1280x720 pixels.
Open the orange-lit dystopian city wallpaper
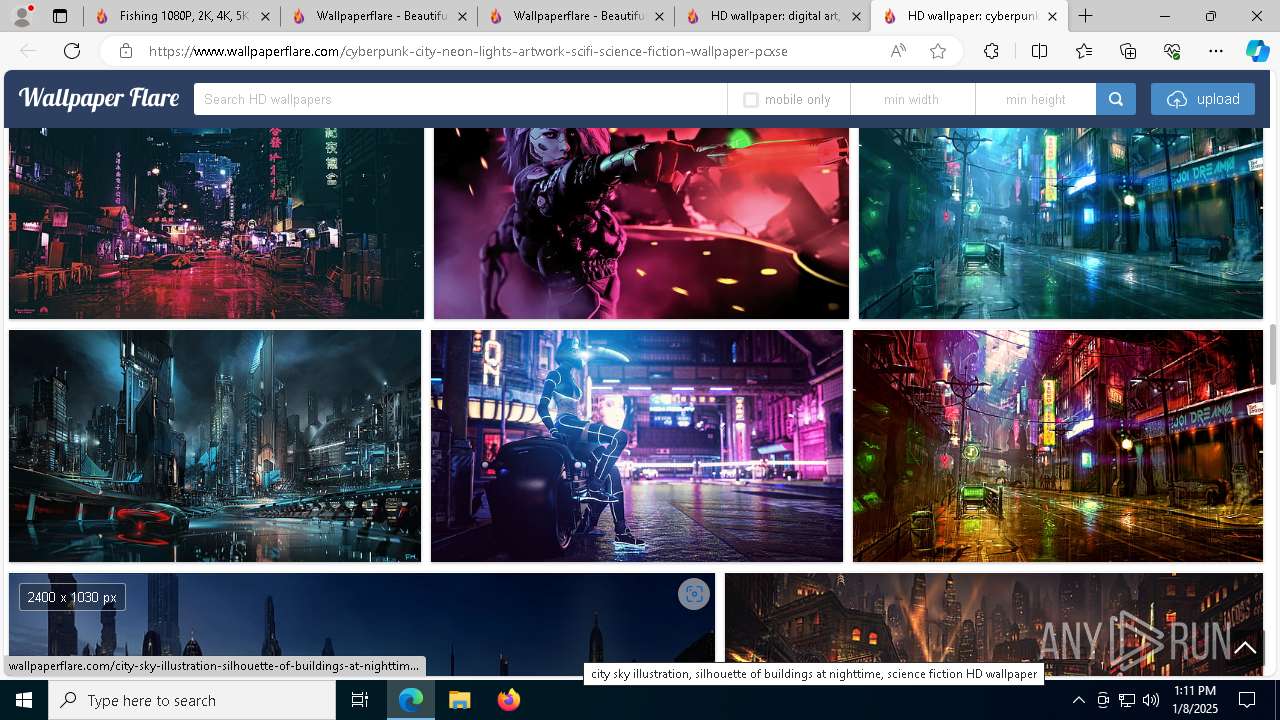[994, 624]
